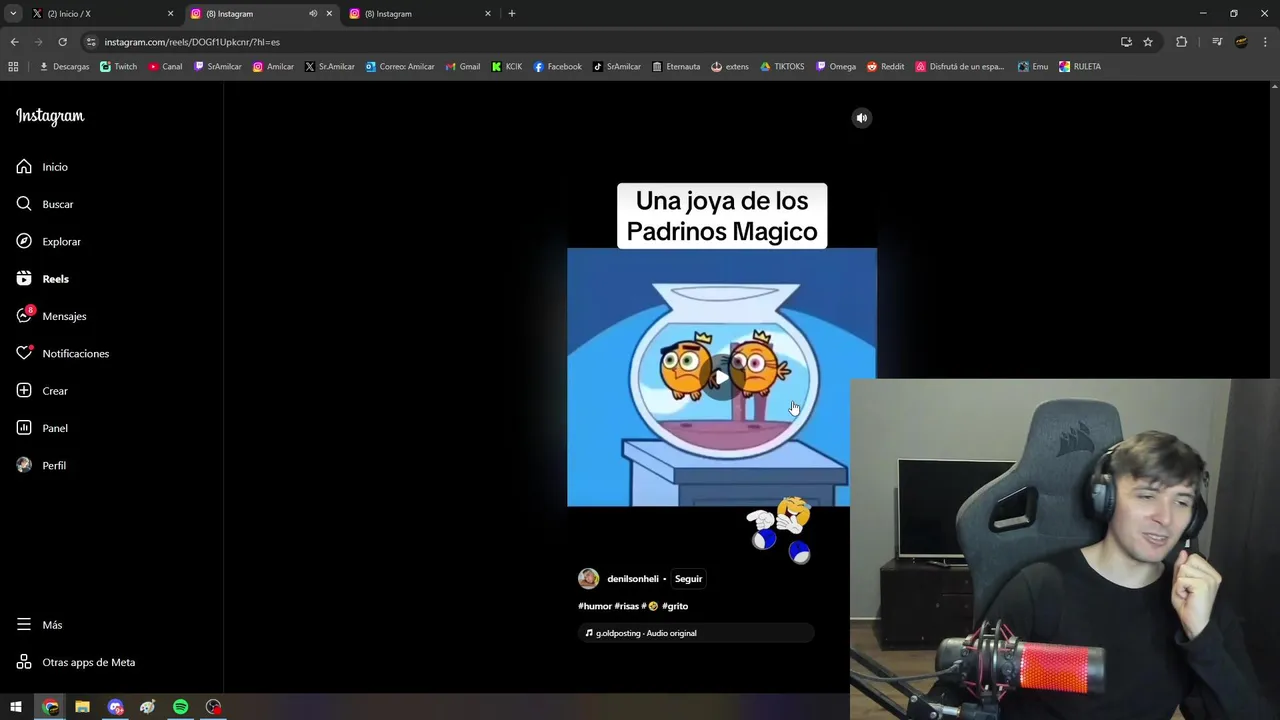This screenshot has width=1280, height=720.
Task: Open Twitch bookmark
Action: (x=118, y=67)
